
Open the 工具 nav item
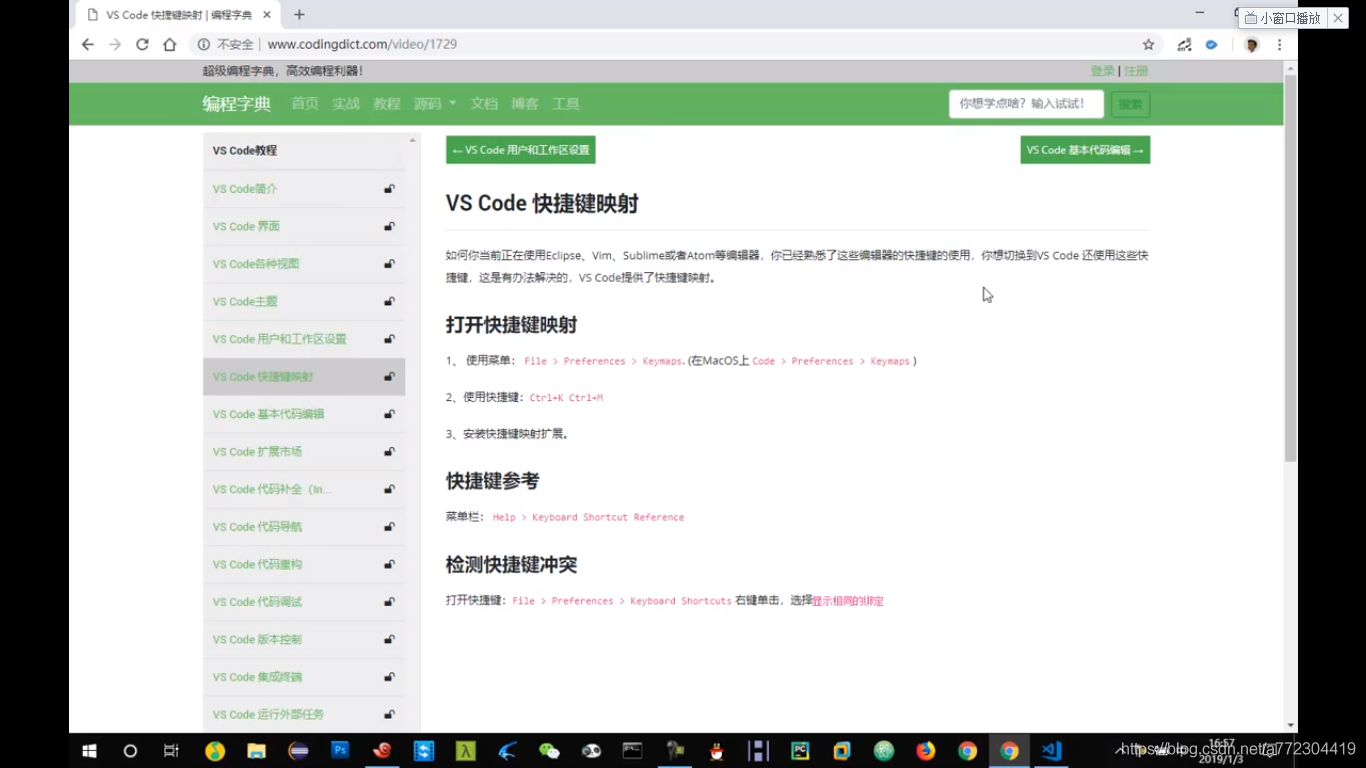coord(566,104)
